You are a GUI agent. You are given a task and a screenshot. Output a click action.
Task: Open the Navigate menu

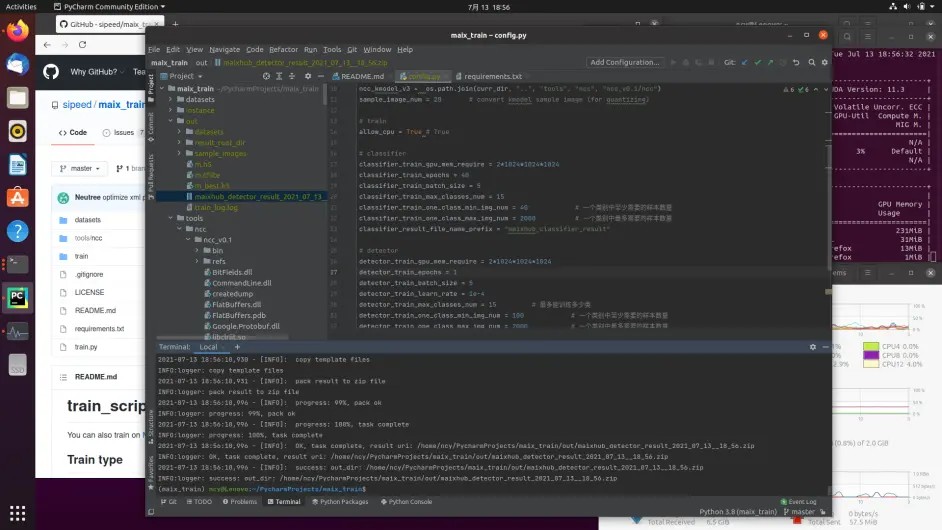224,49
